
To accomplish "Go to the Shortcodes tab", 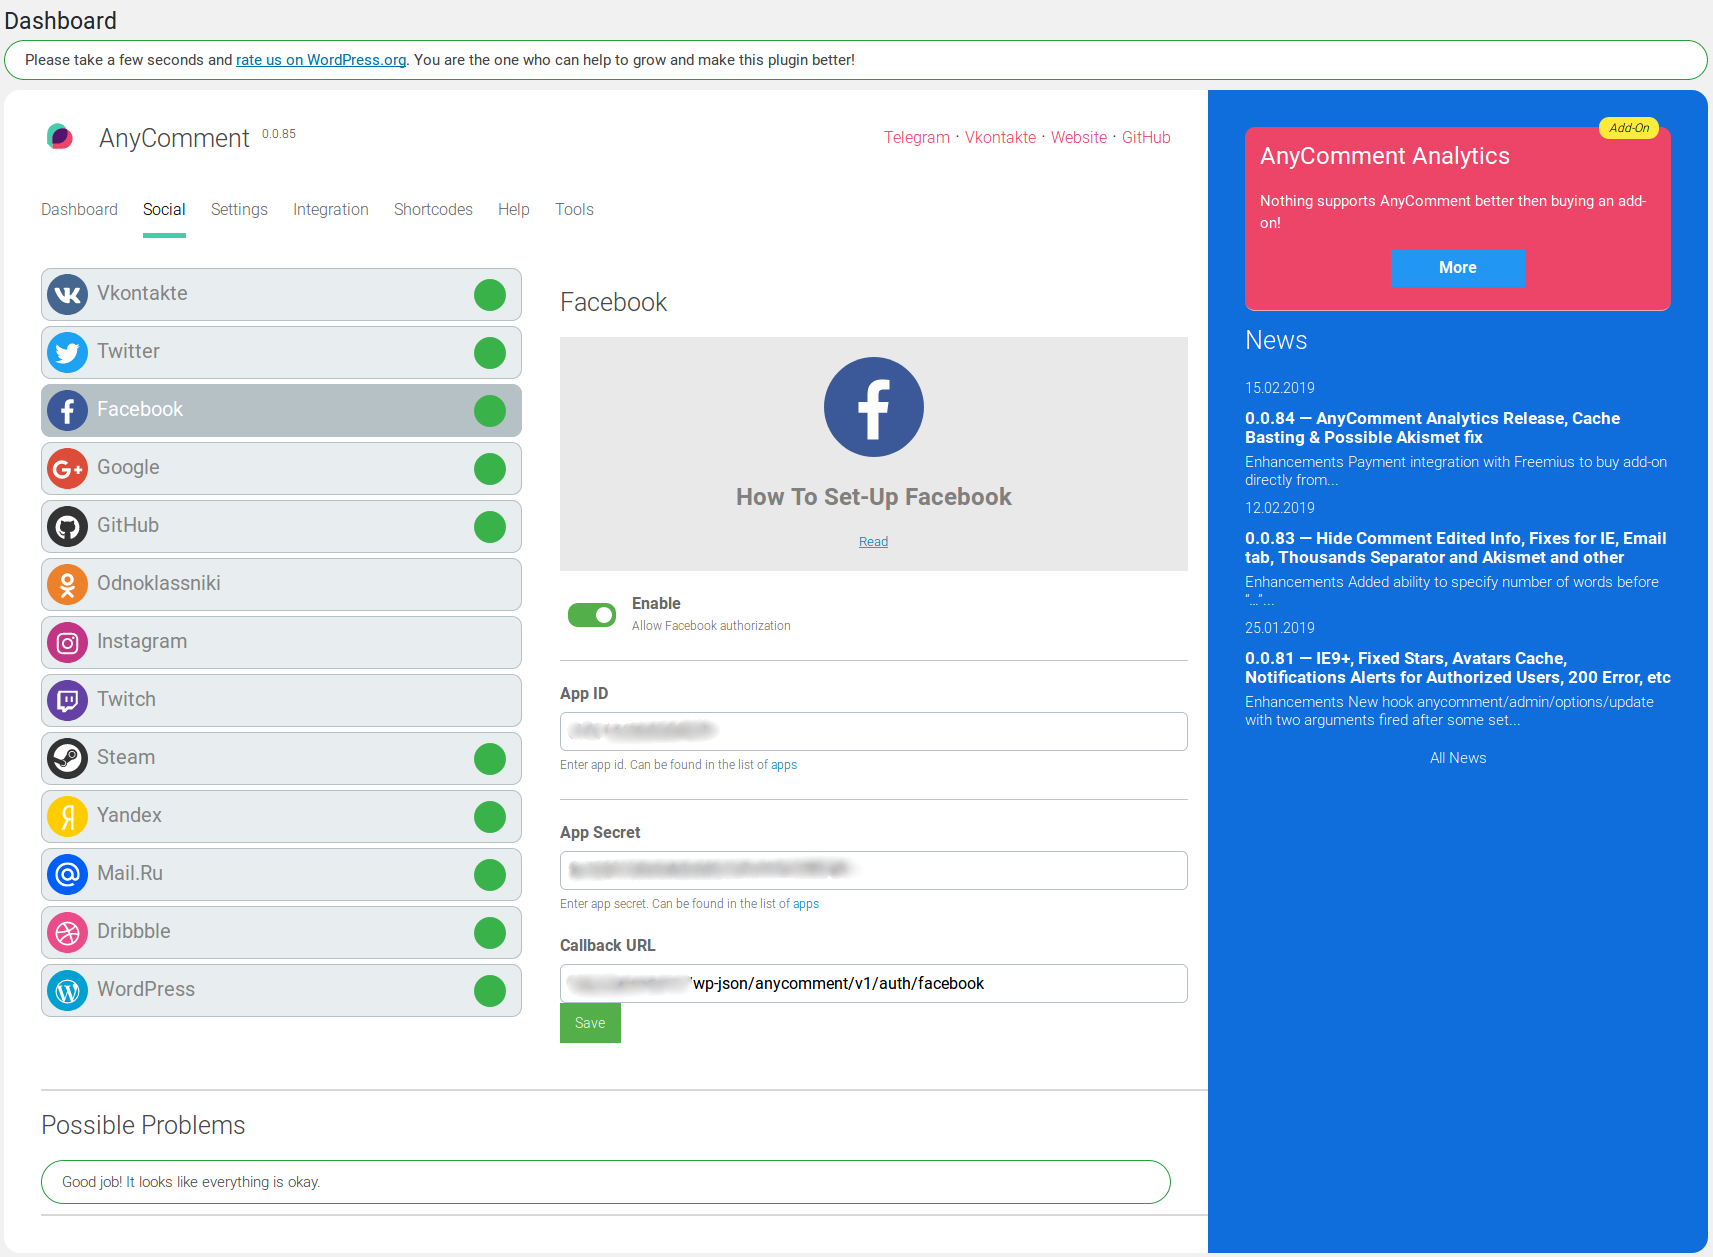I will tap(433, 209).
